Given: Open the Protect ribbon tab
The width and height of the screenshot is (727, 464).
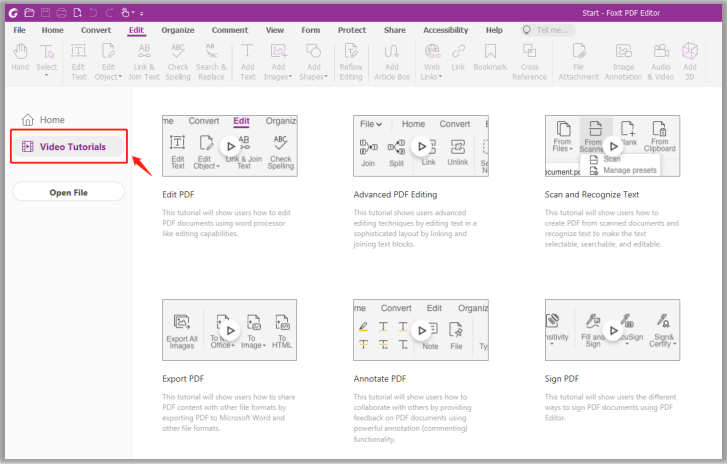Looking at the screenshot, I should point(352,30).
